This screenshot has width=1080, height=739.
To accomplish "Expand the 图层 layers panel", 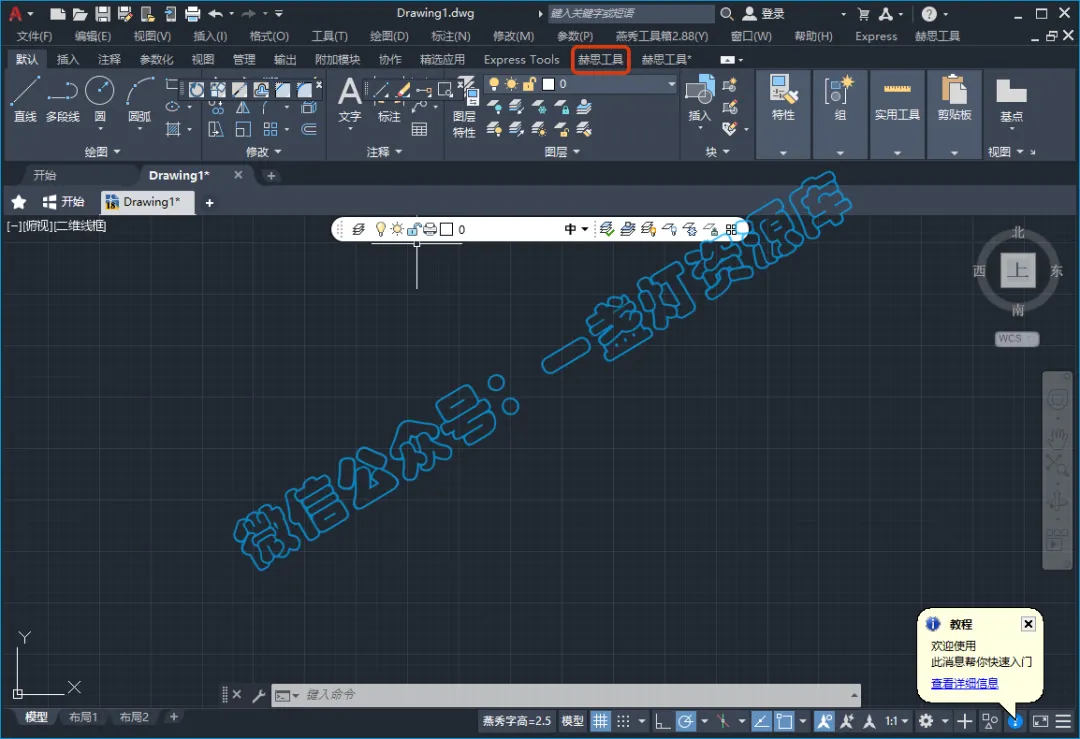I will (562, 152).
